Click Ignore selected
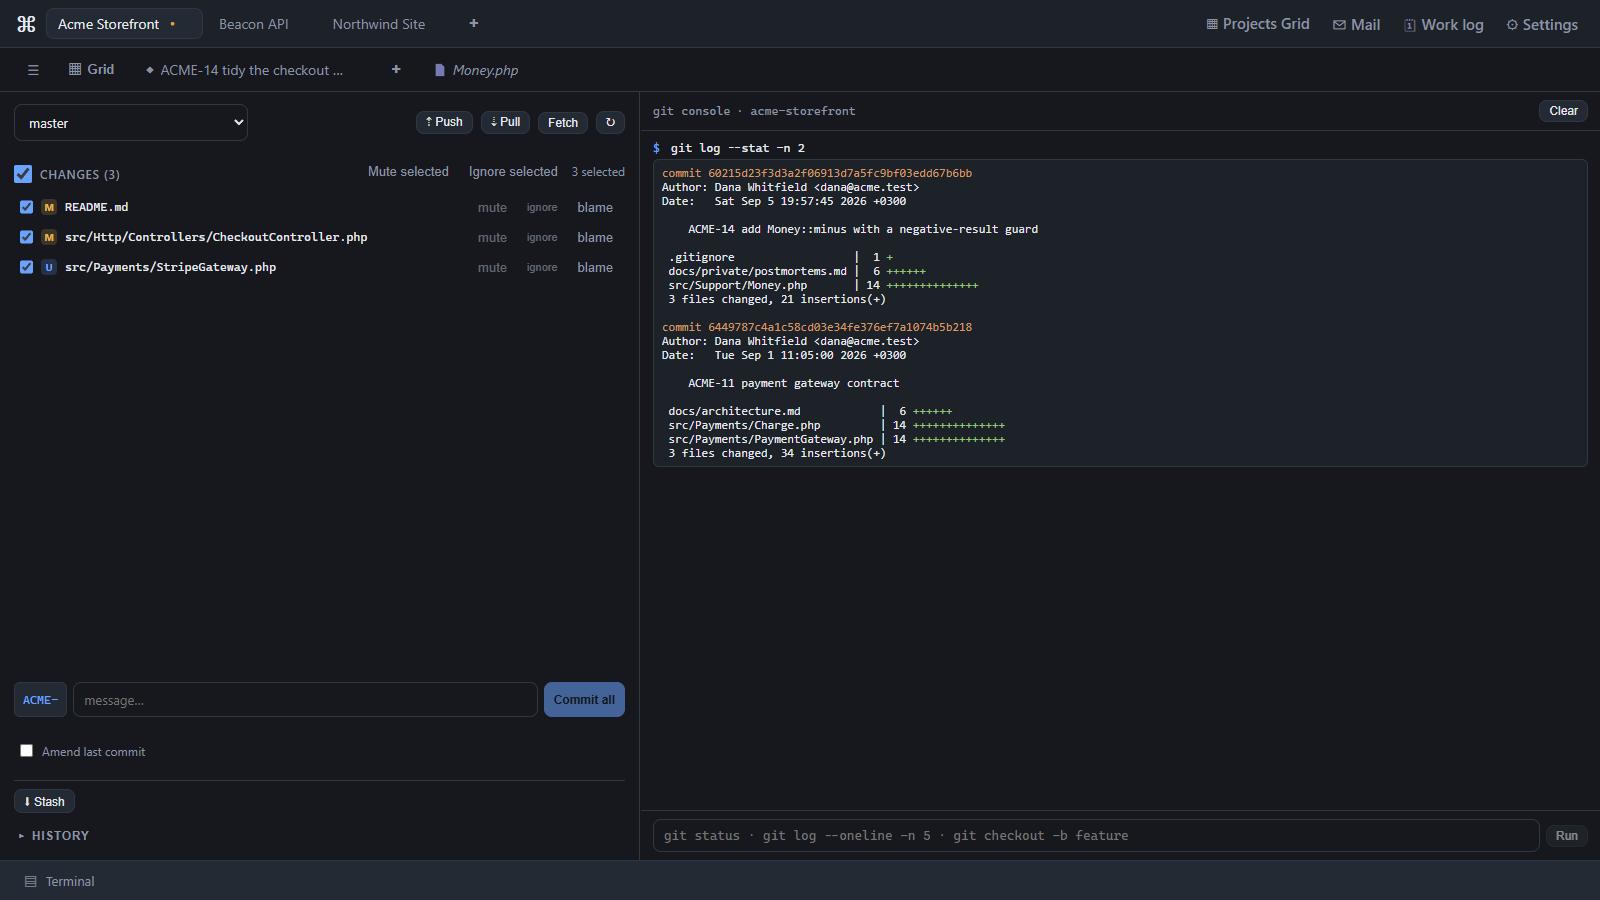The width and height of the screenshot is (1600, 900). point(513,172)
